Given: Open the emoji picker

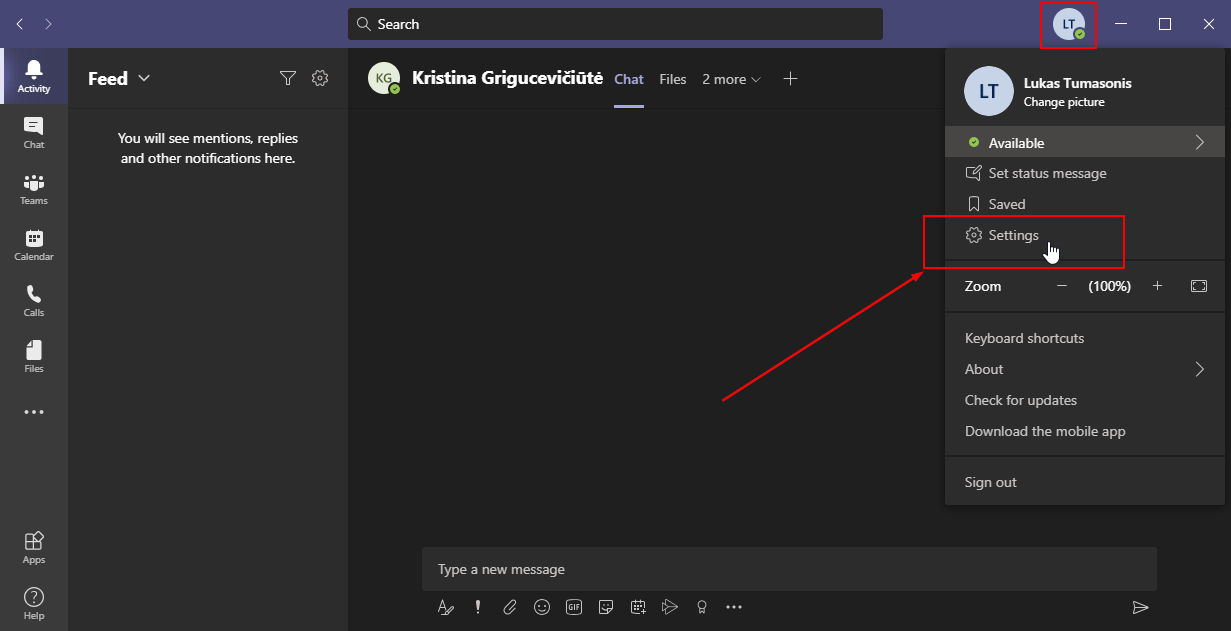Looking at the screenshot, I should coord(542,607).
